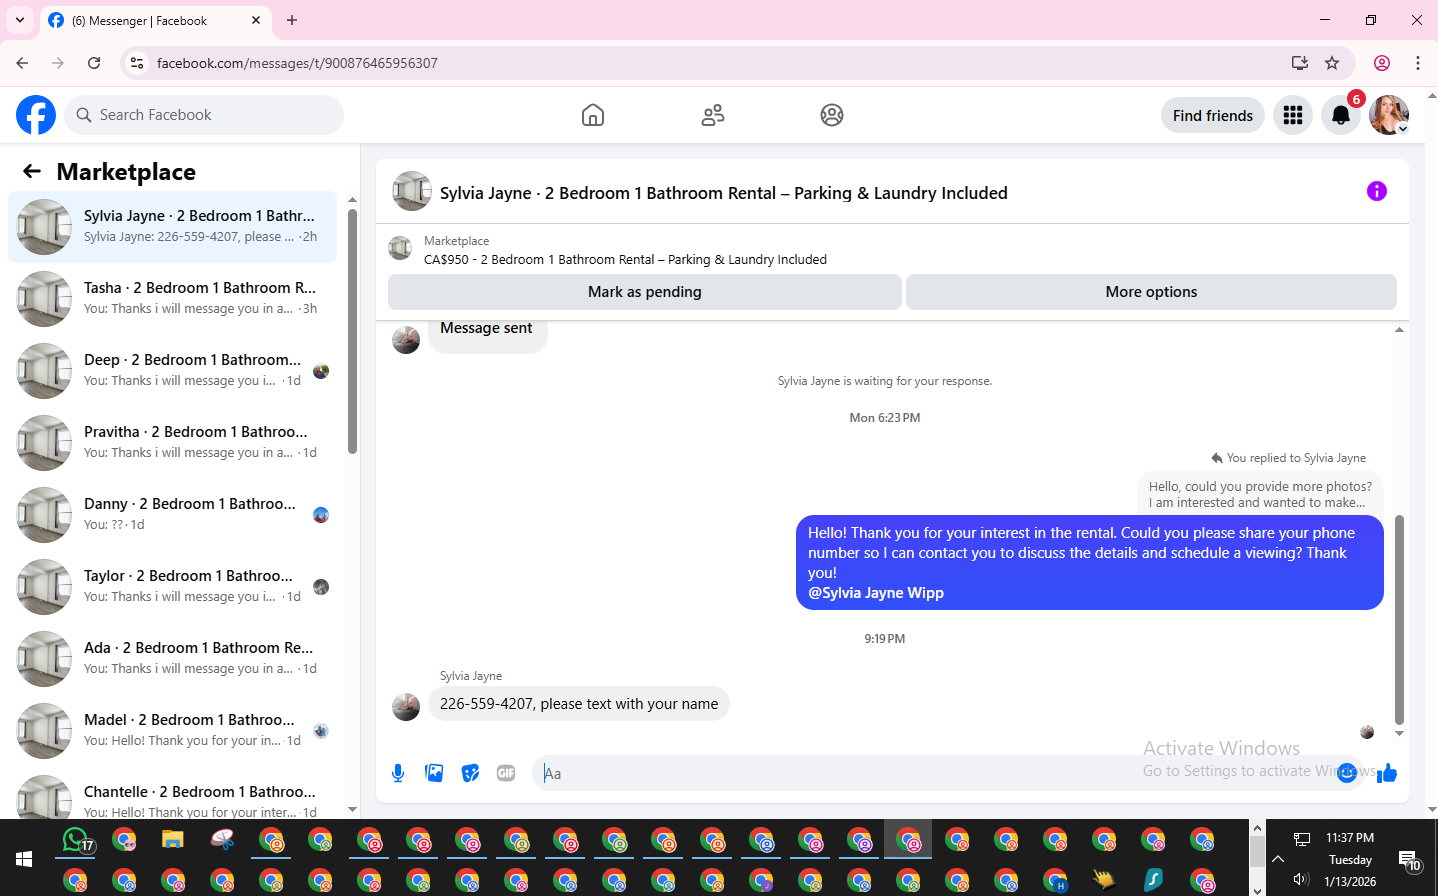Open the CA$950 rental listing link
Image resolution: width=1438 pixels, height=896 pixels.
625,259
